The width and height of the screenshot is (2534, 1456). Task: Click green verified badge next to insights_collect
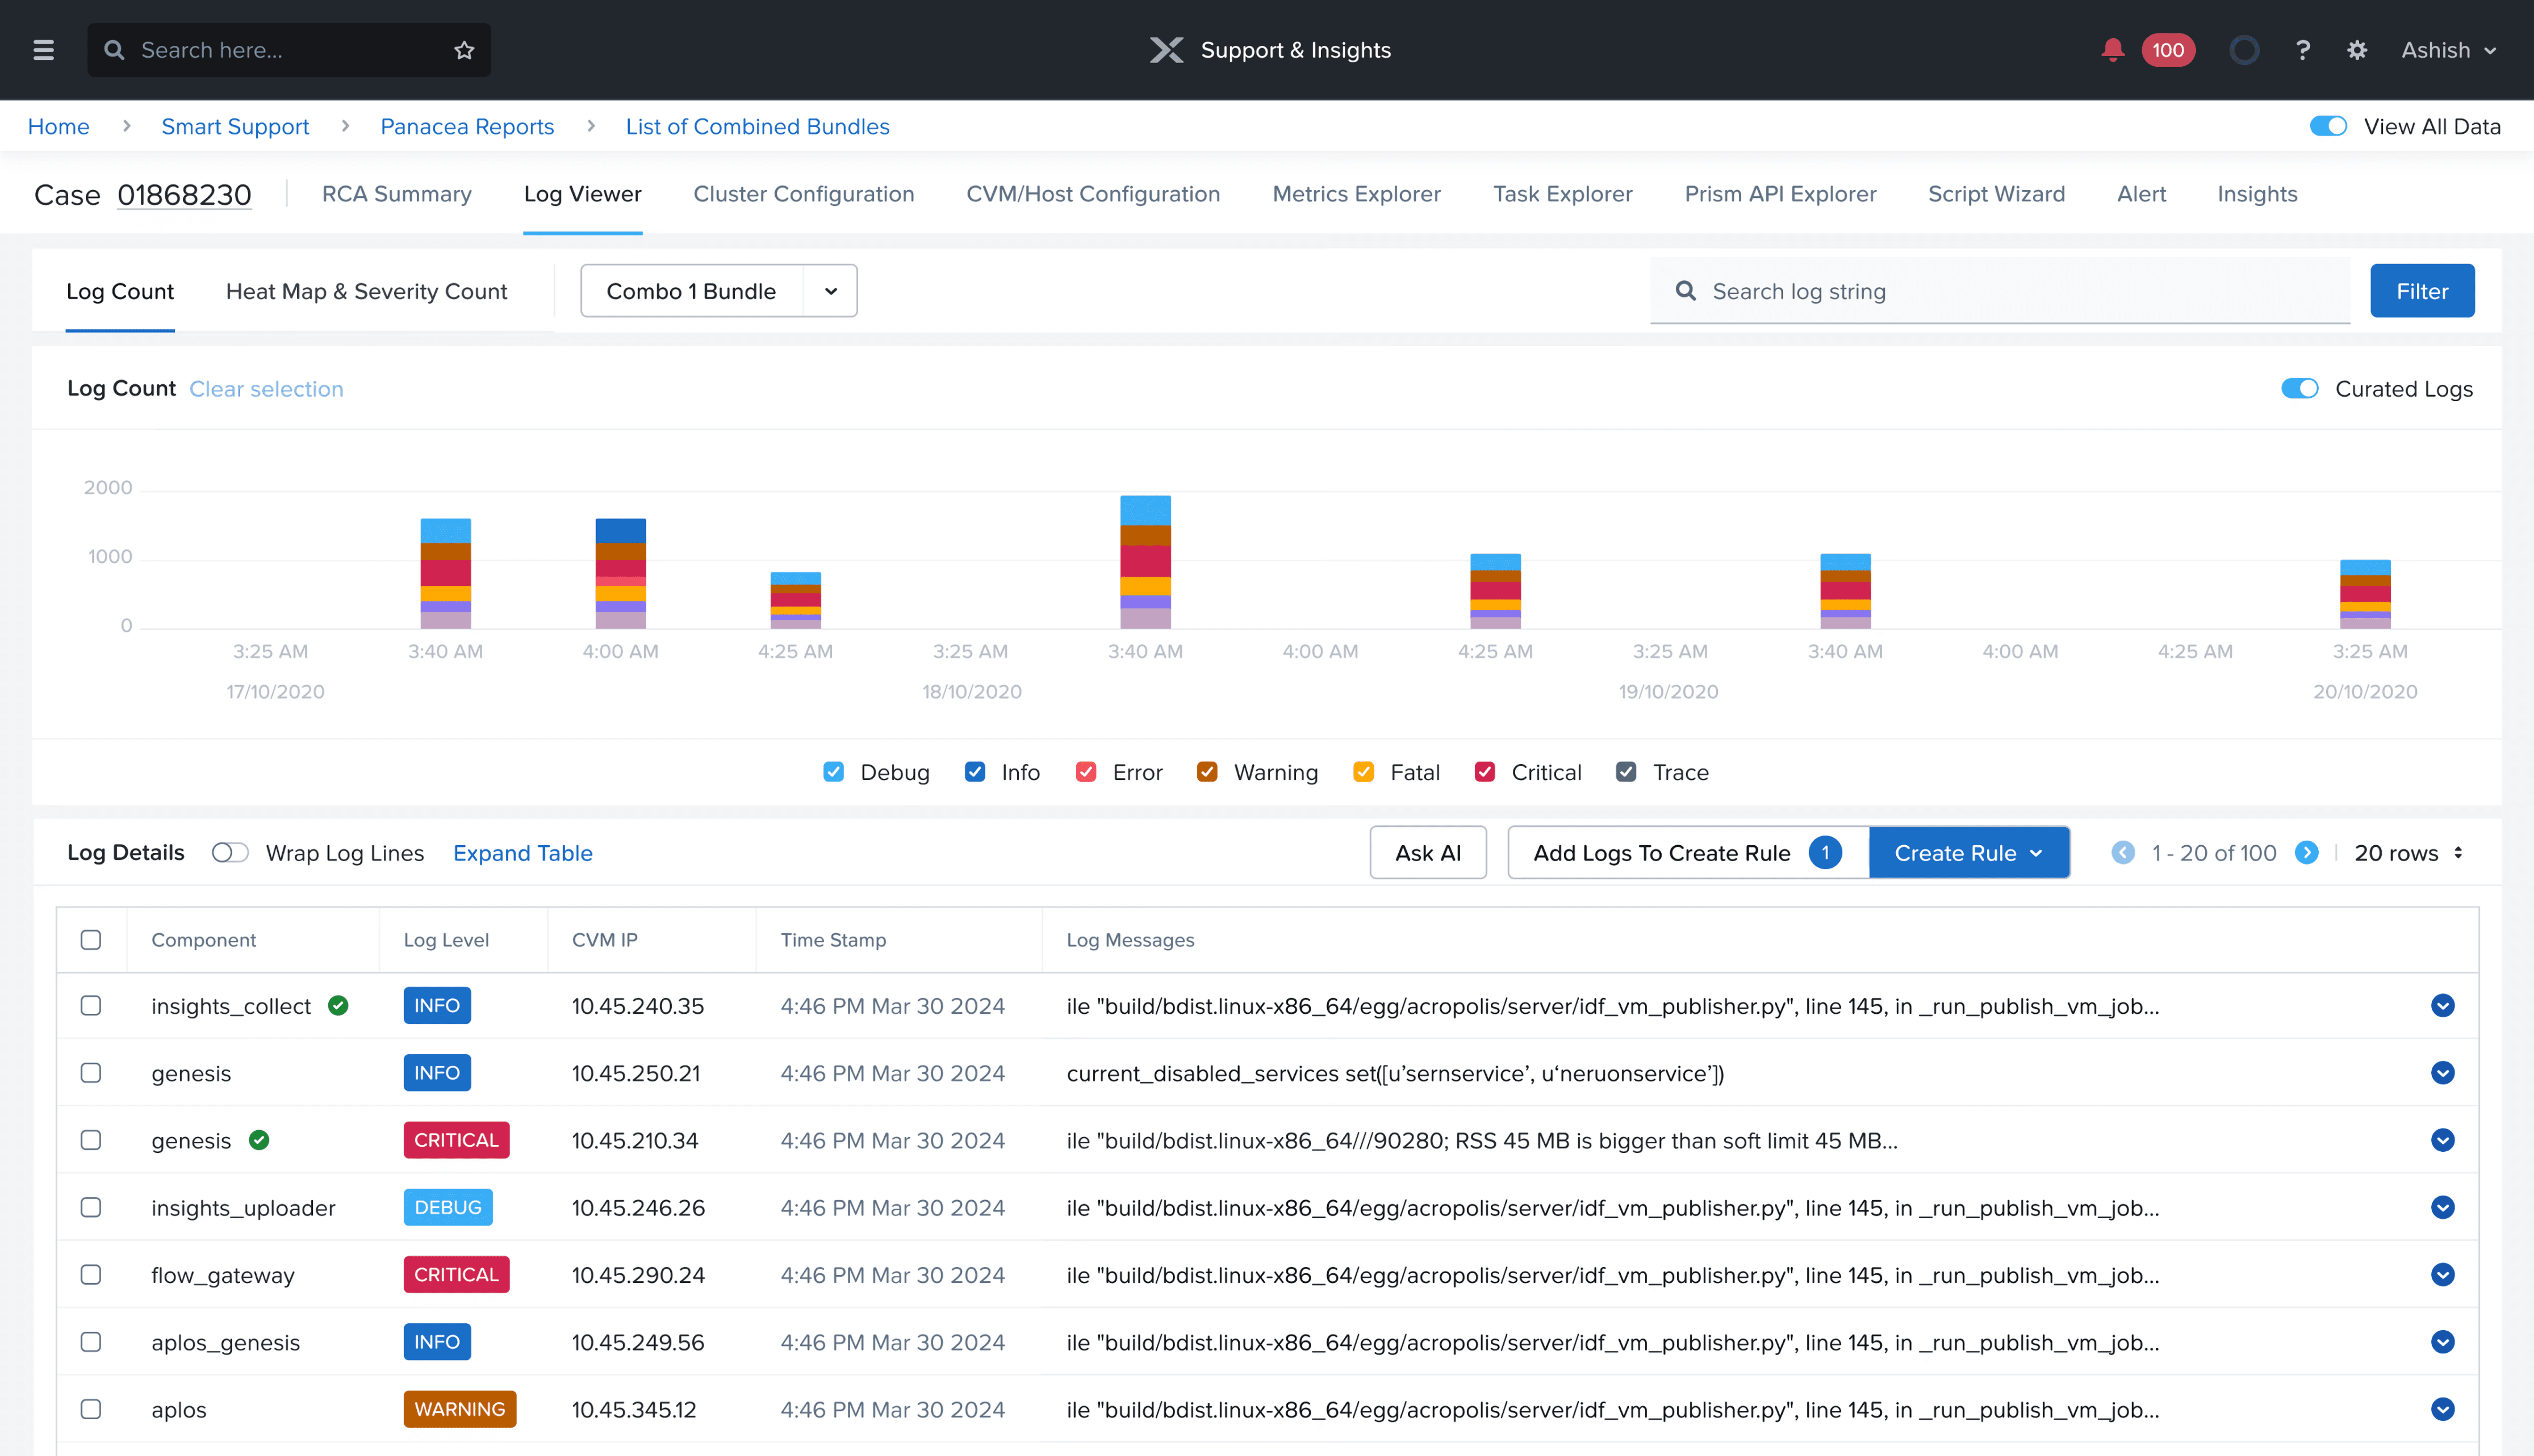pos(338,1006)
